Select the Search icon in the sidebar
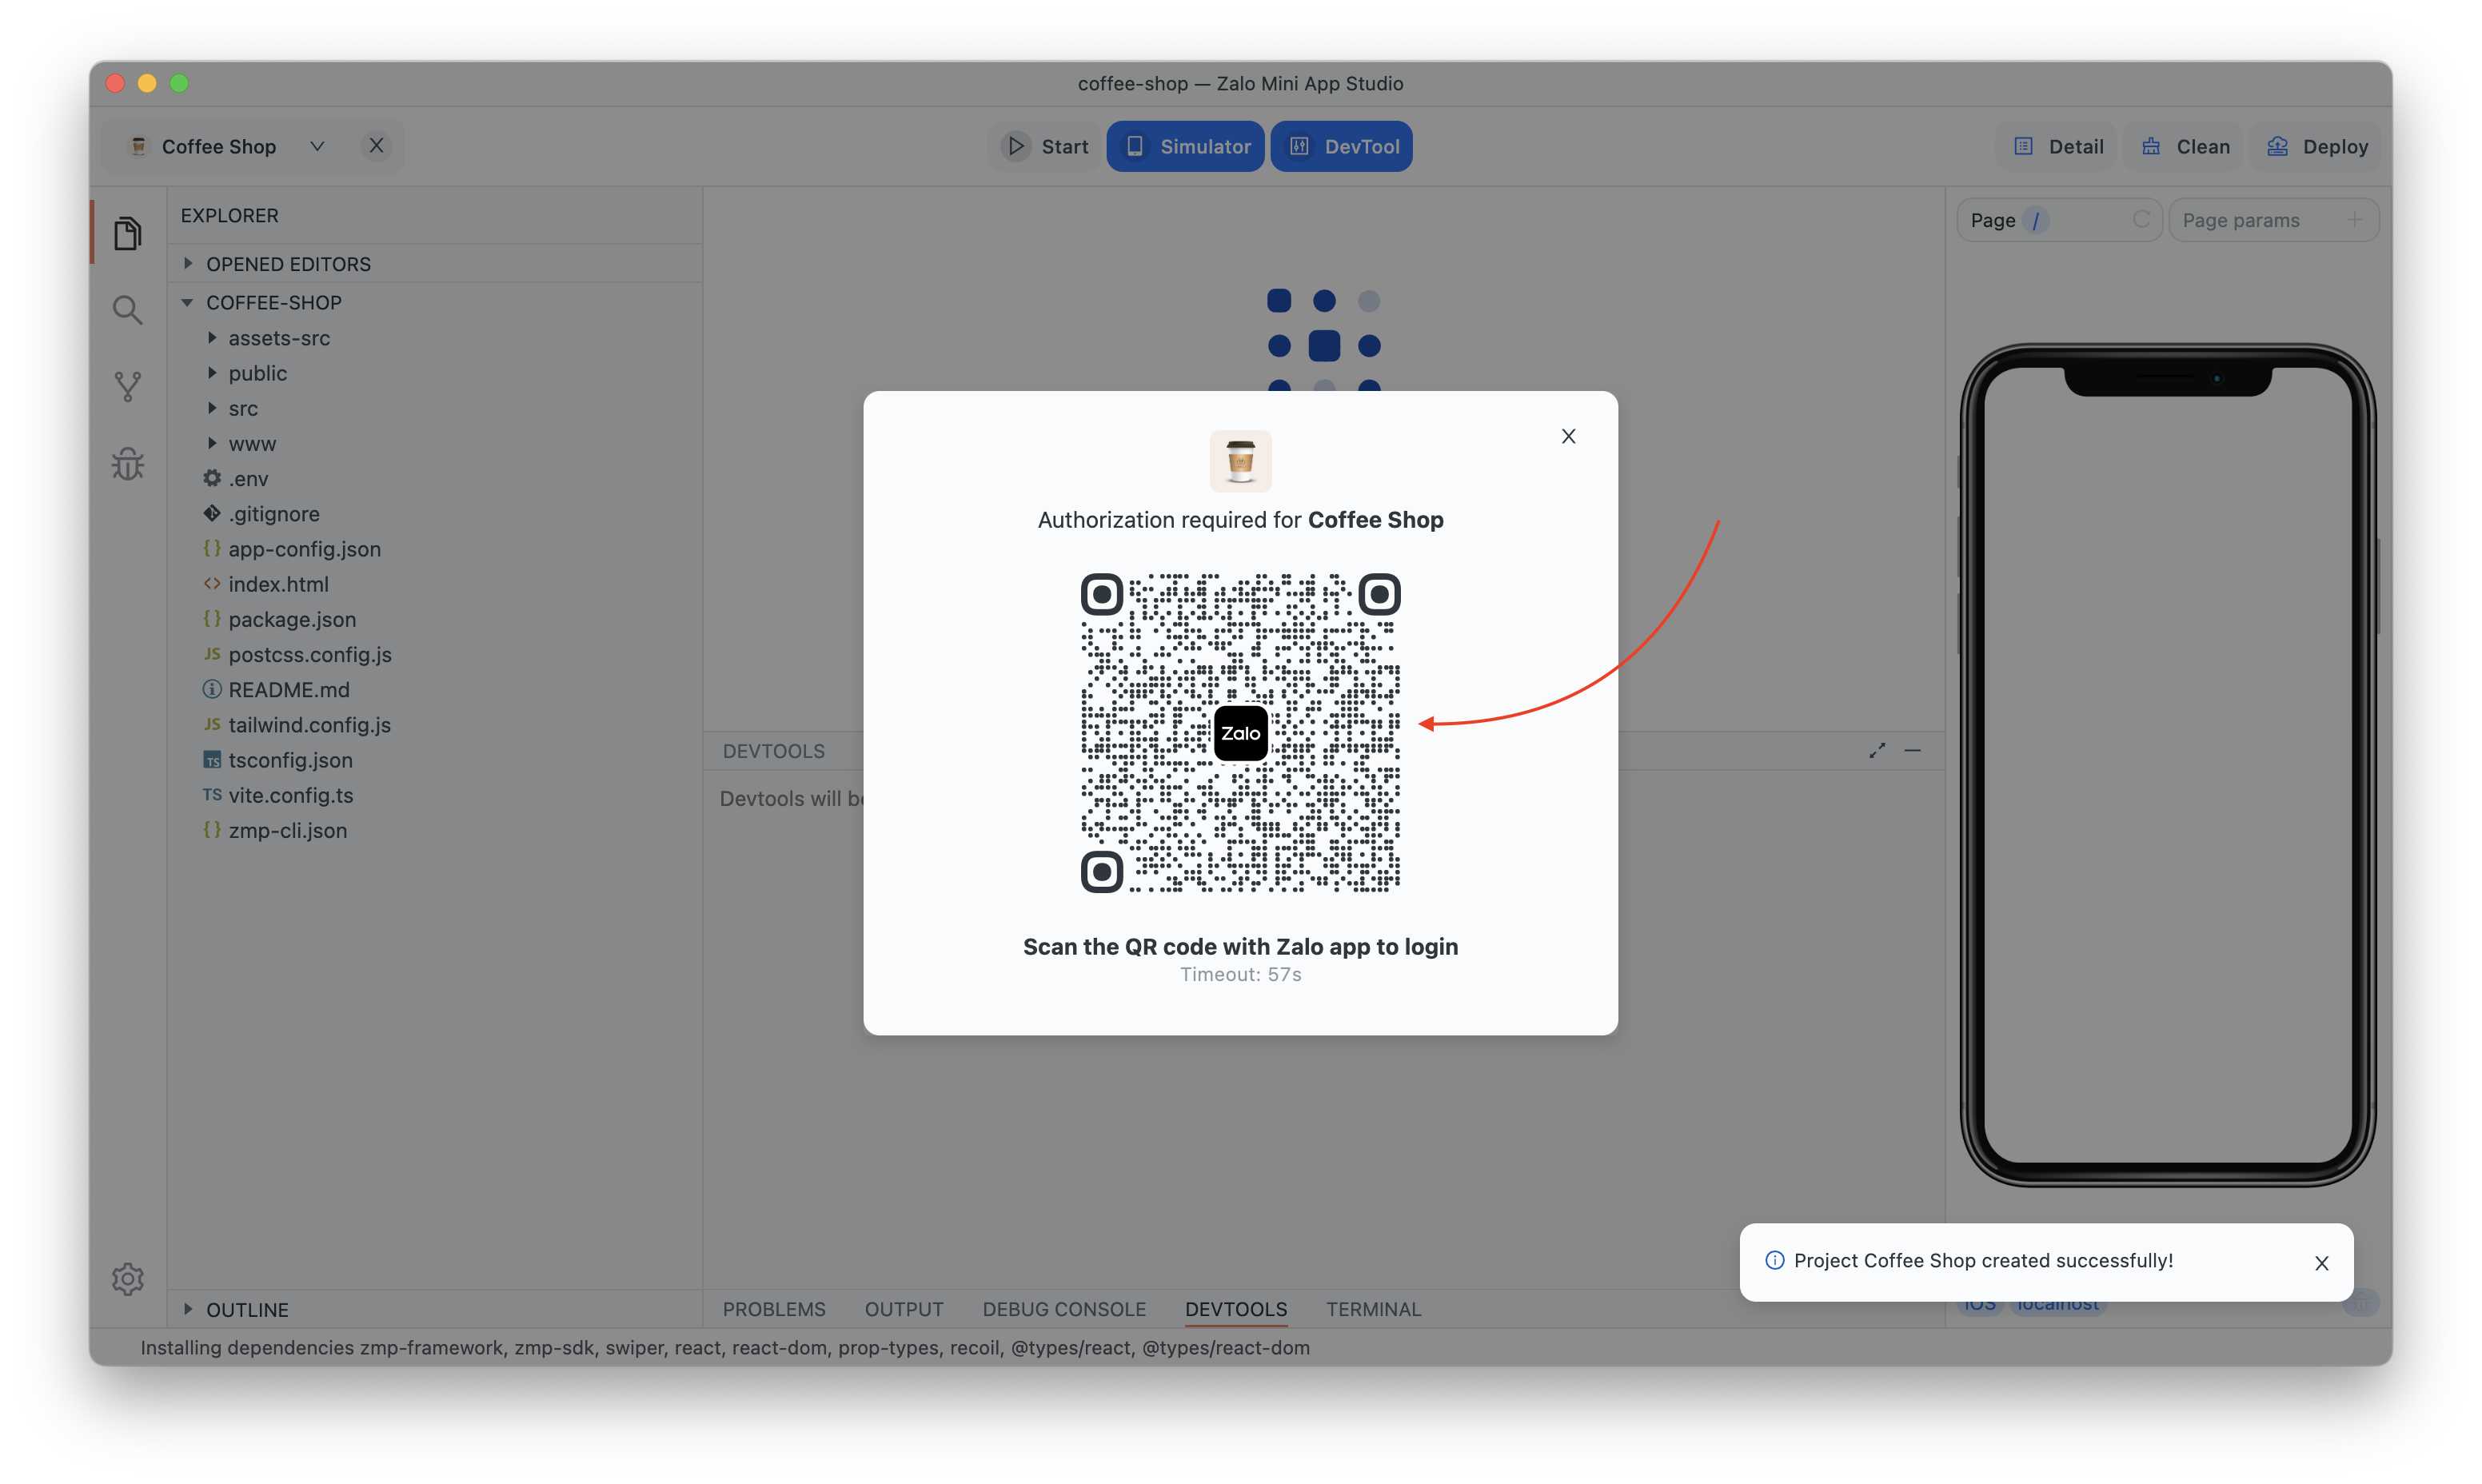The image size is (2482, 1484). coord(128,310)
